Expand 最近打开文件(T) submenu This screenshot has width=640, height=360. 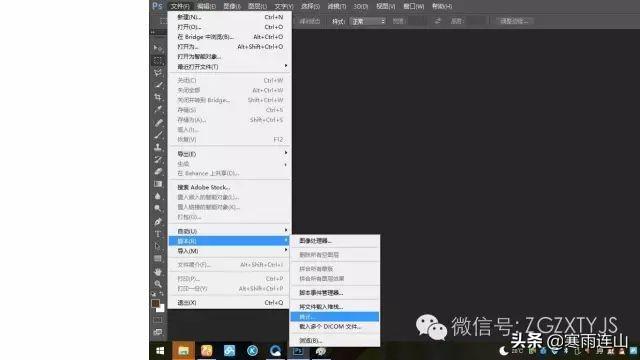(x=229, y=67)
